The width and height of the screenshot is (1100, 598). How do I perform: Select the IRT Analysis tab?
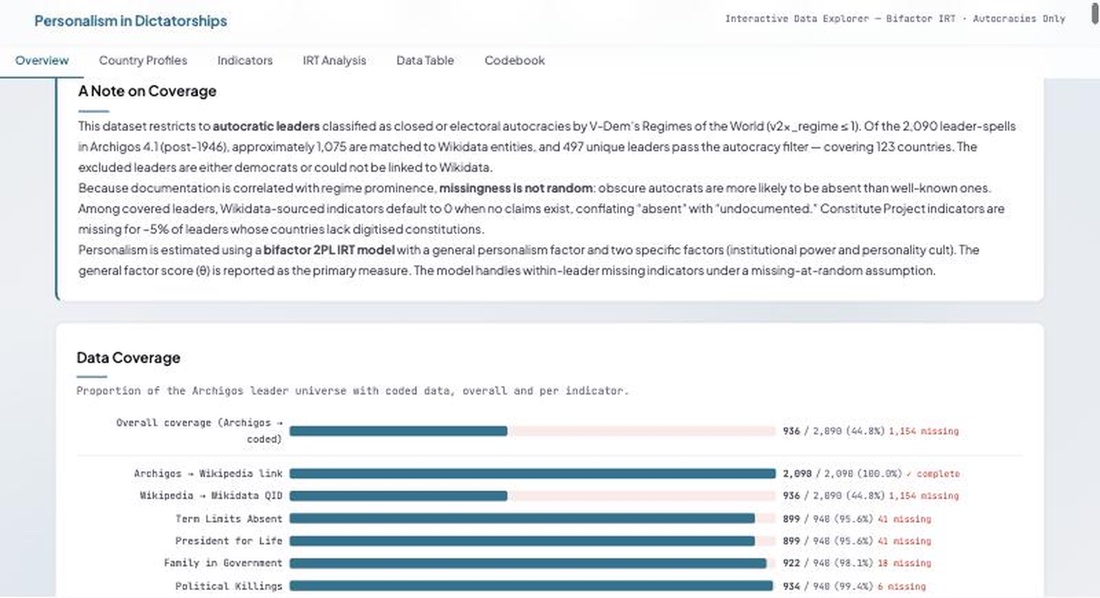(x=335, y=60)
